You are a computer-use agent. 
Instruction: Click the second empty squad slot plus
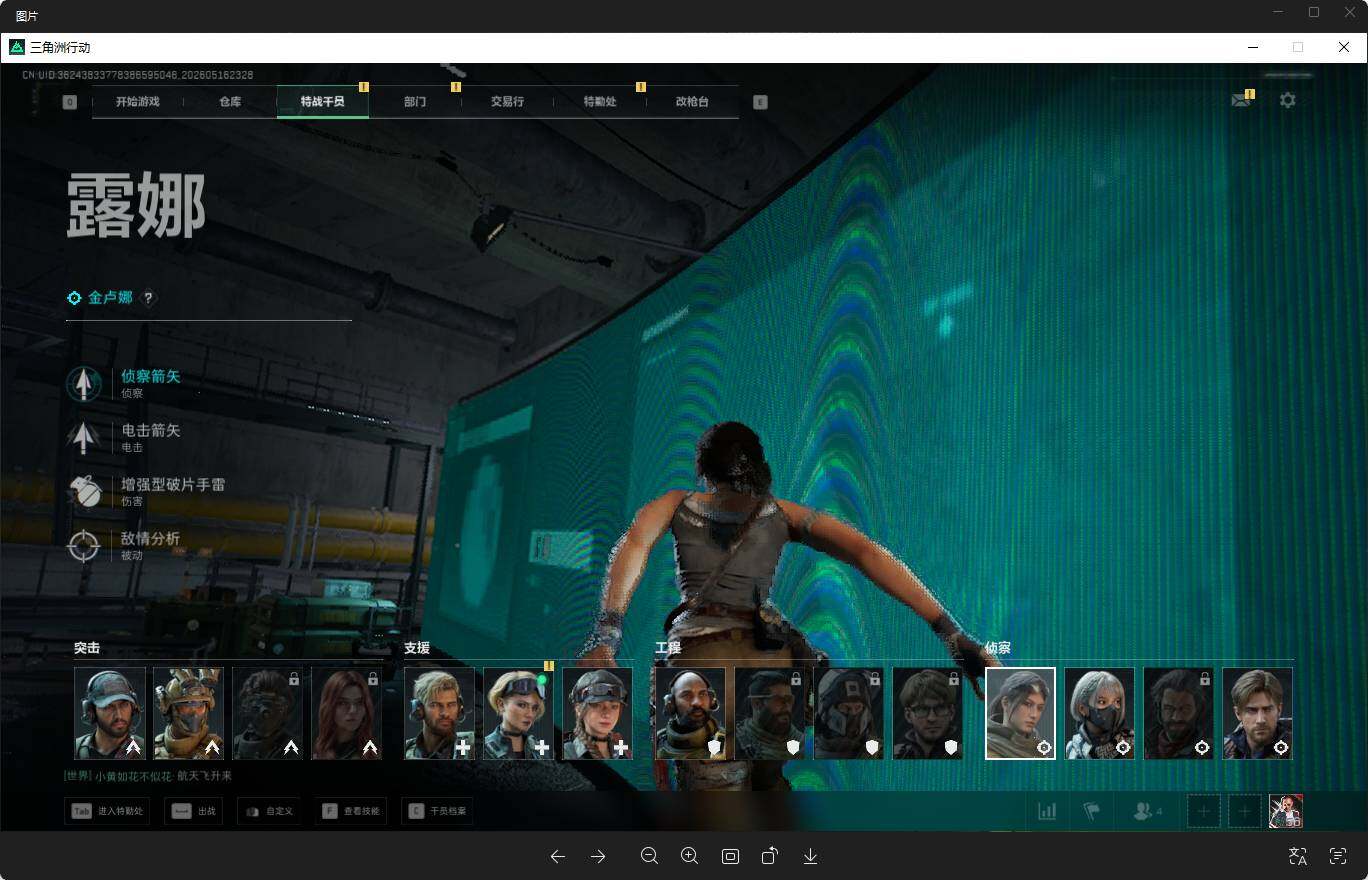pos(1245,811)
